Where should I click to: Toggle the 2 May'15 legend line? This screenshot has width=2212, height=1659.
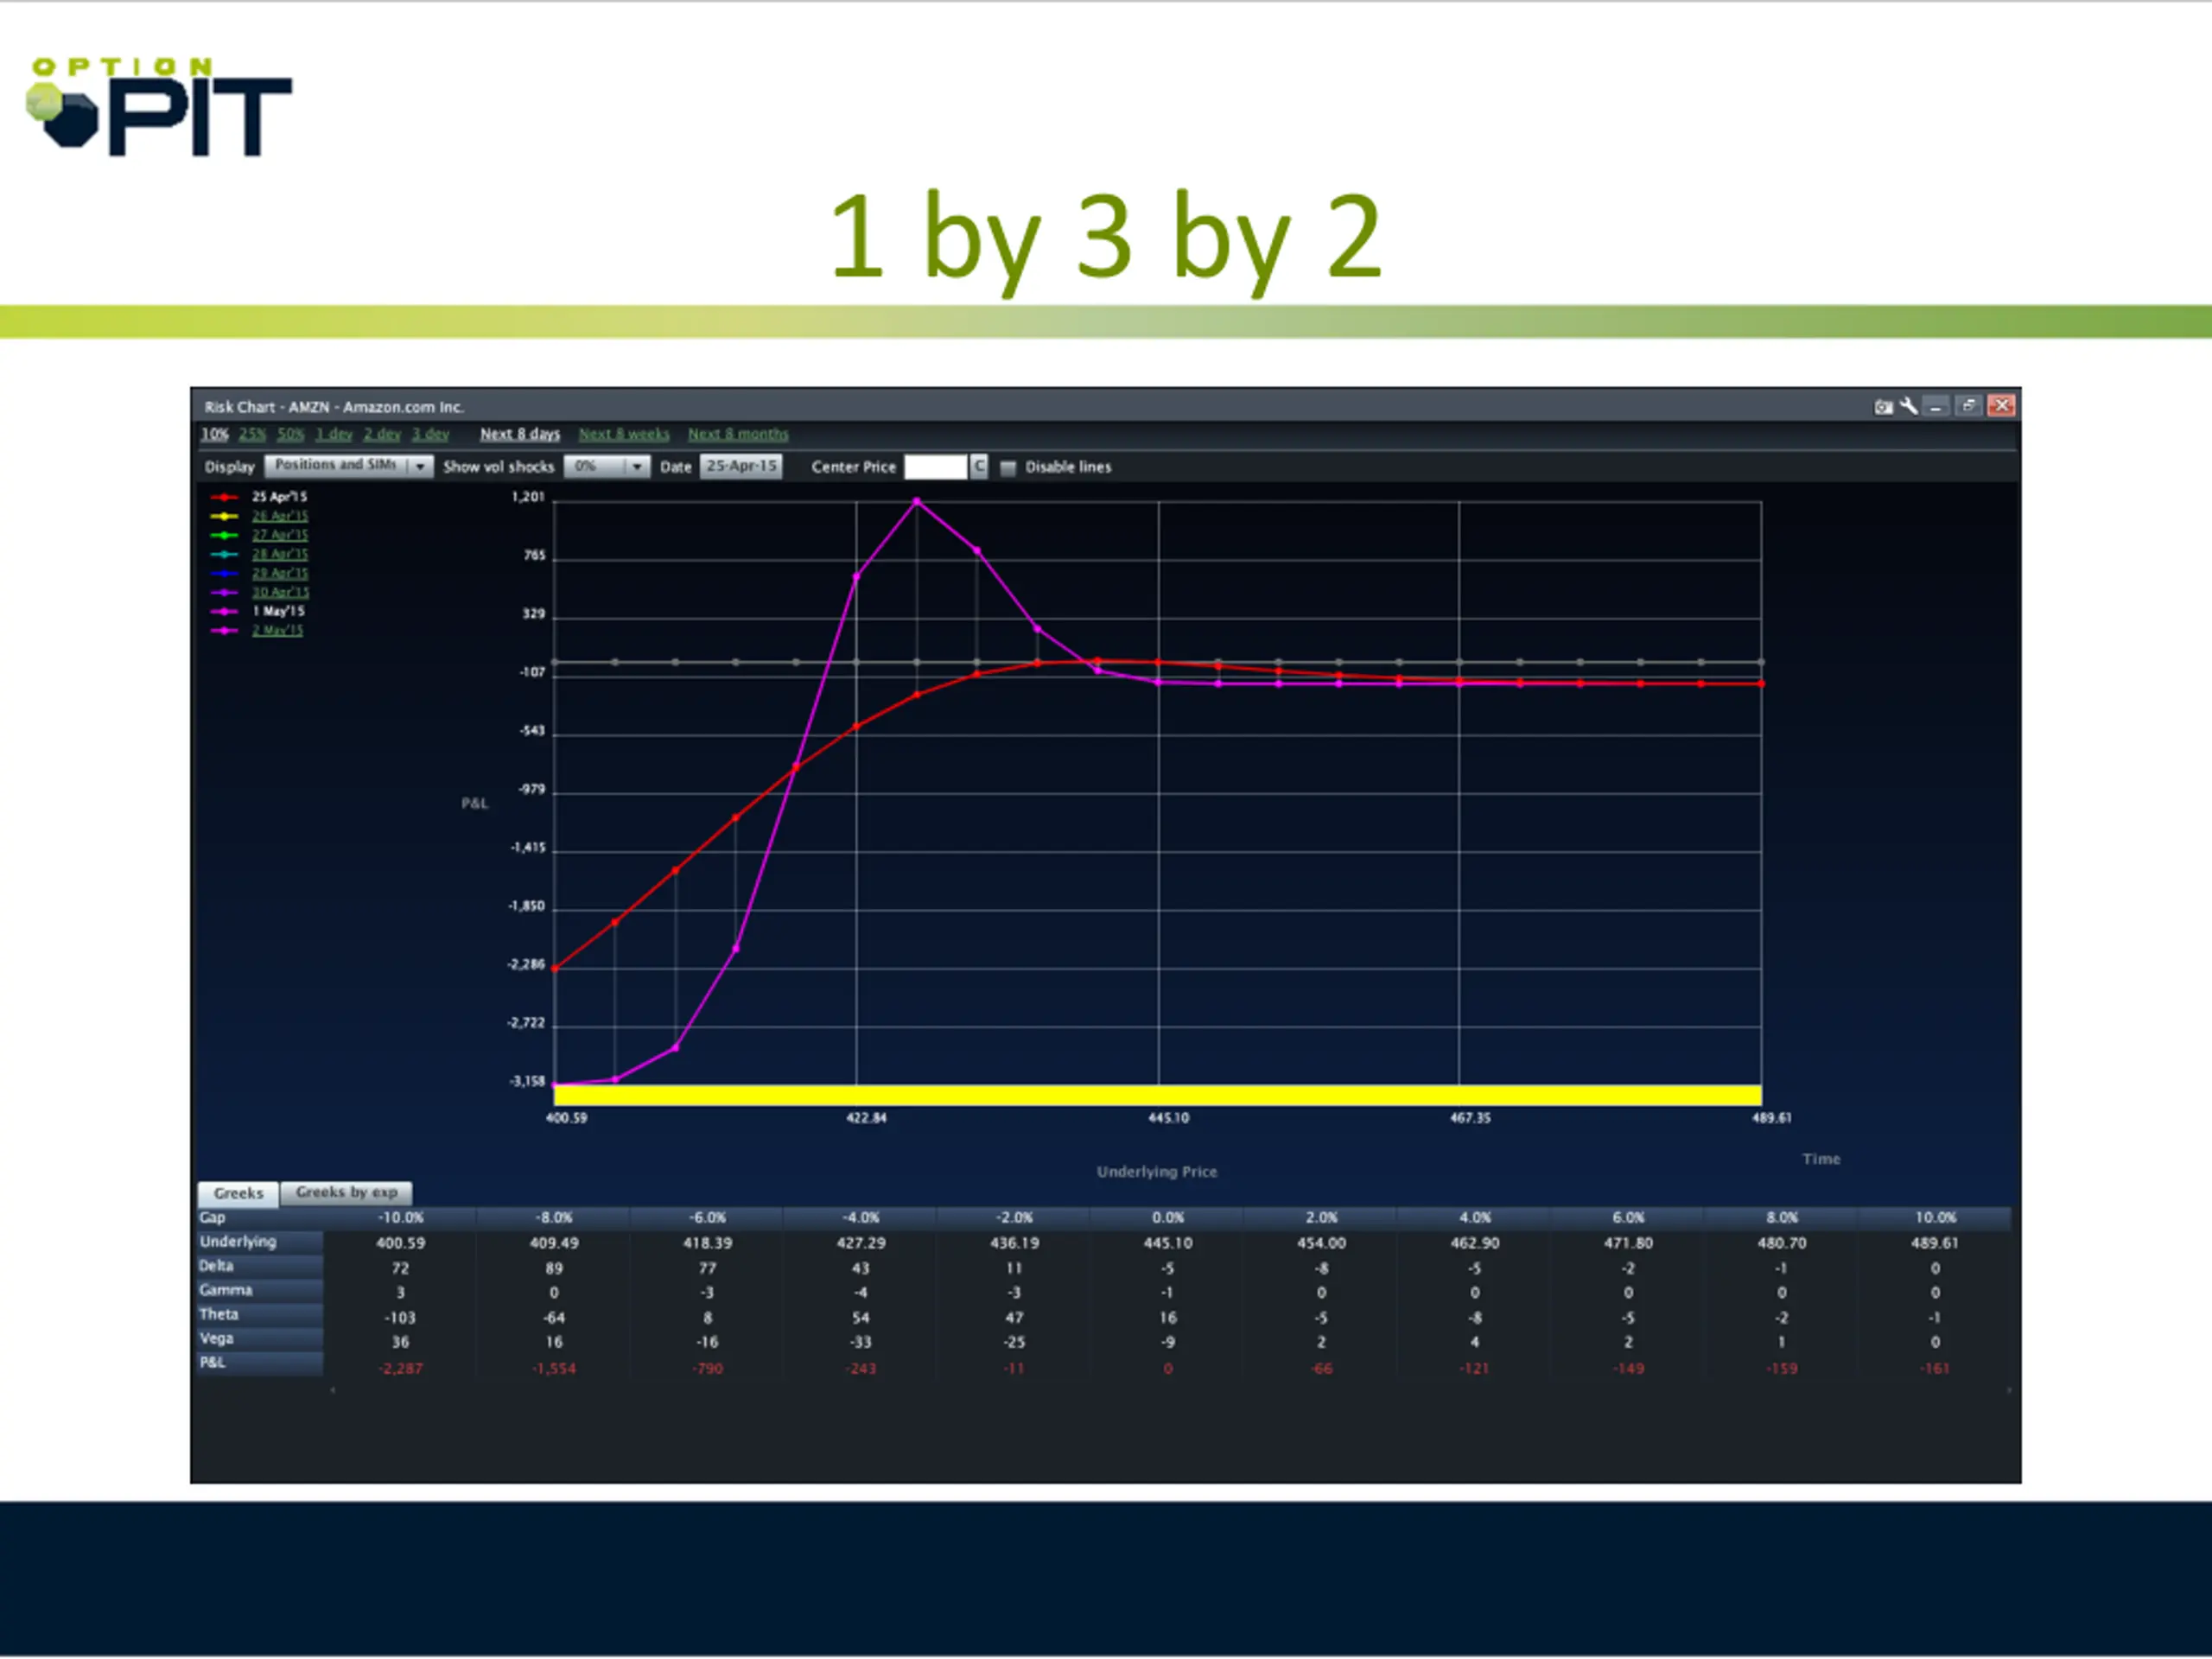tap(277, 630)
